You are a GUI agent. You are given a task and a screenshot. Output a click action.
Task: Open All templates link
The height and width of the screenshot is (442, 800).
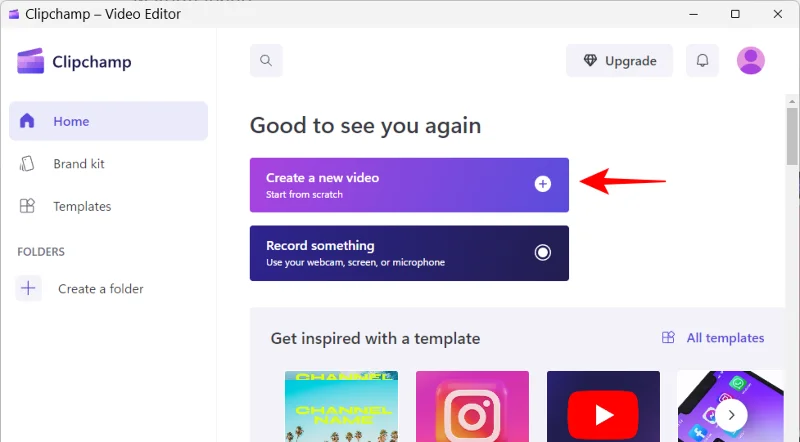point(713,338)
